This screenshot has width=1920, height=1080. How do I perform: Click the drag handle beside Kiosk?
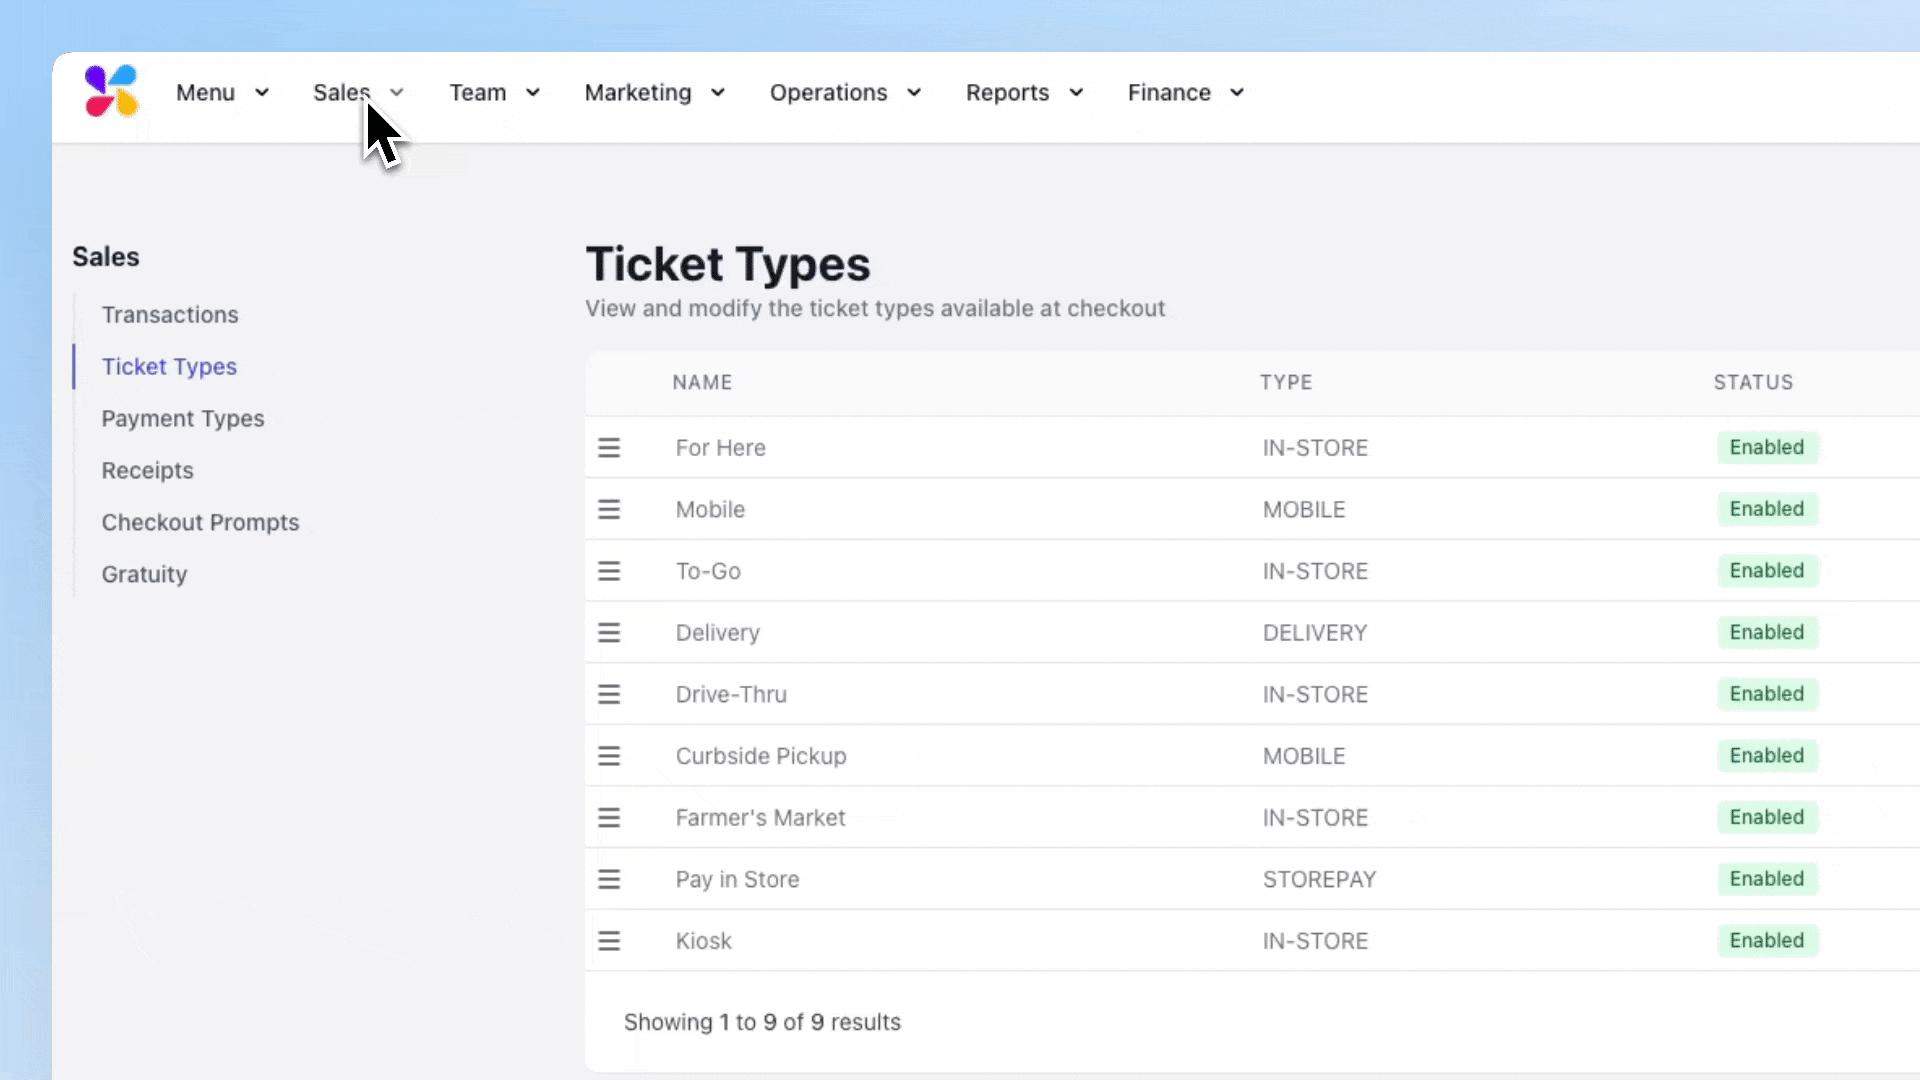(x=609, y=941)
